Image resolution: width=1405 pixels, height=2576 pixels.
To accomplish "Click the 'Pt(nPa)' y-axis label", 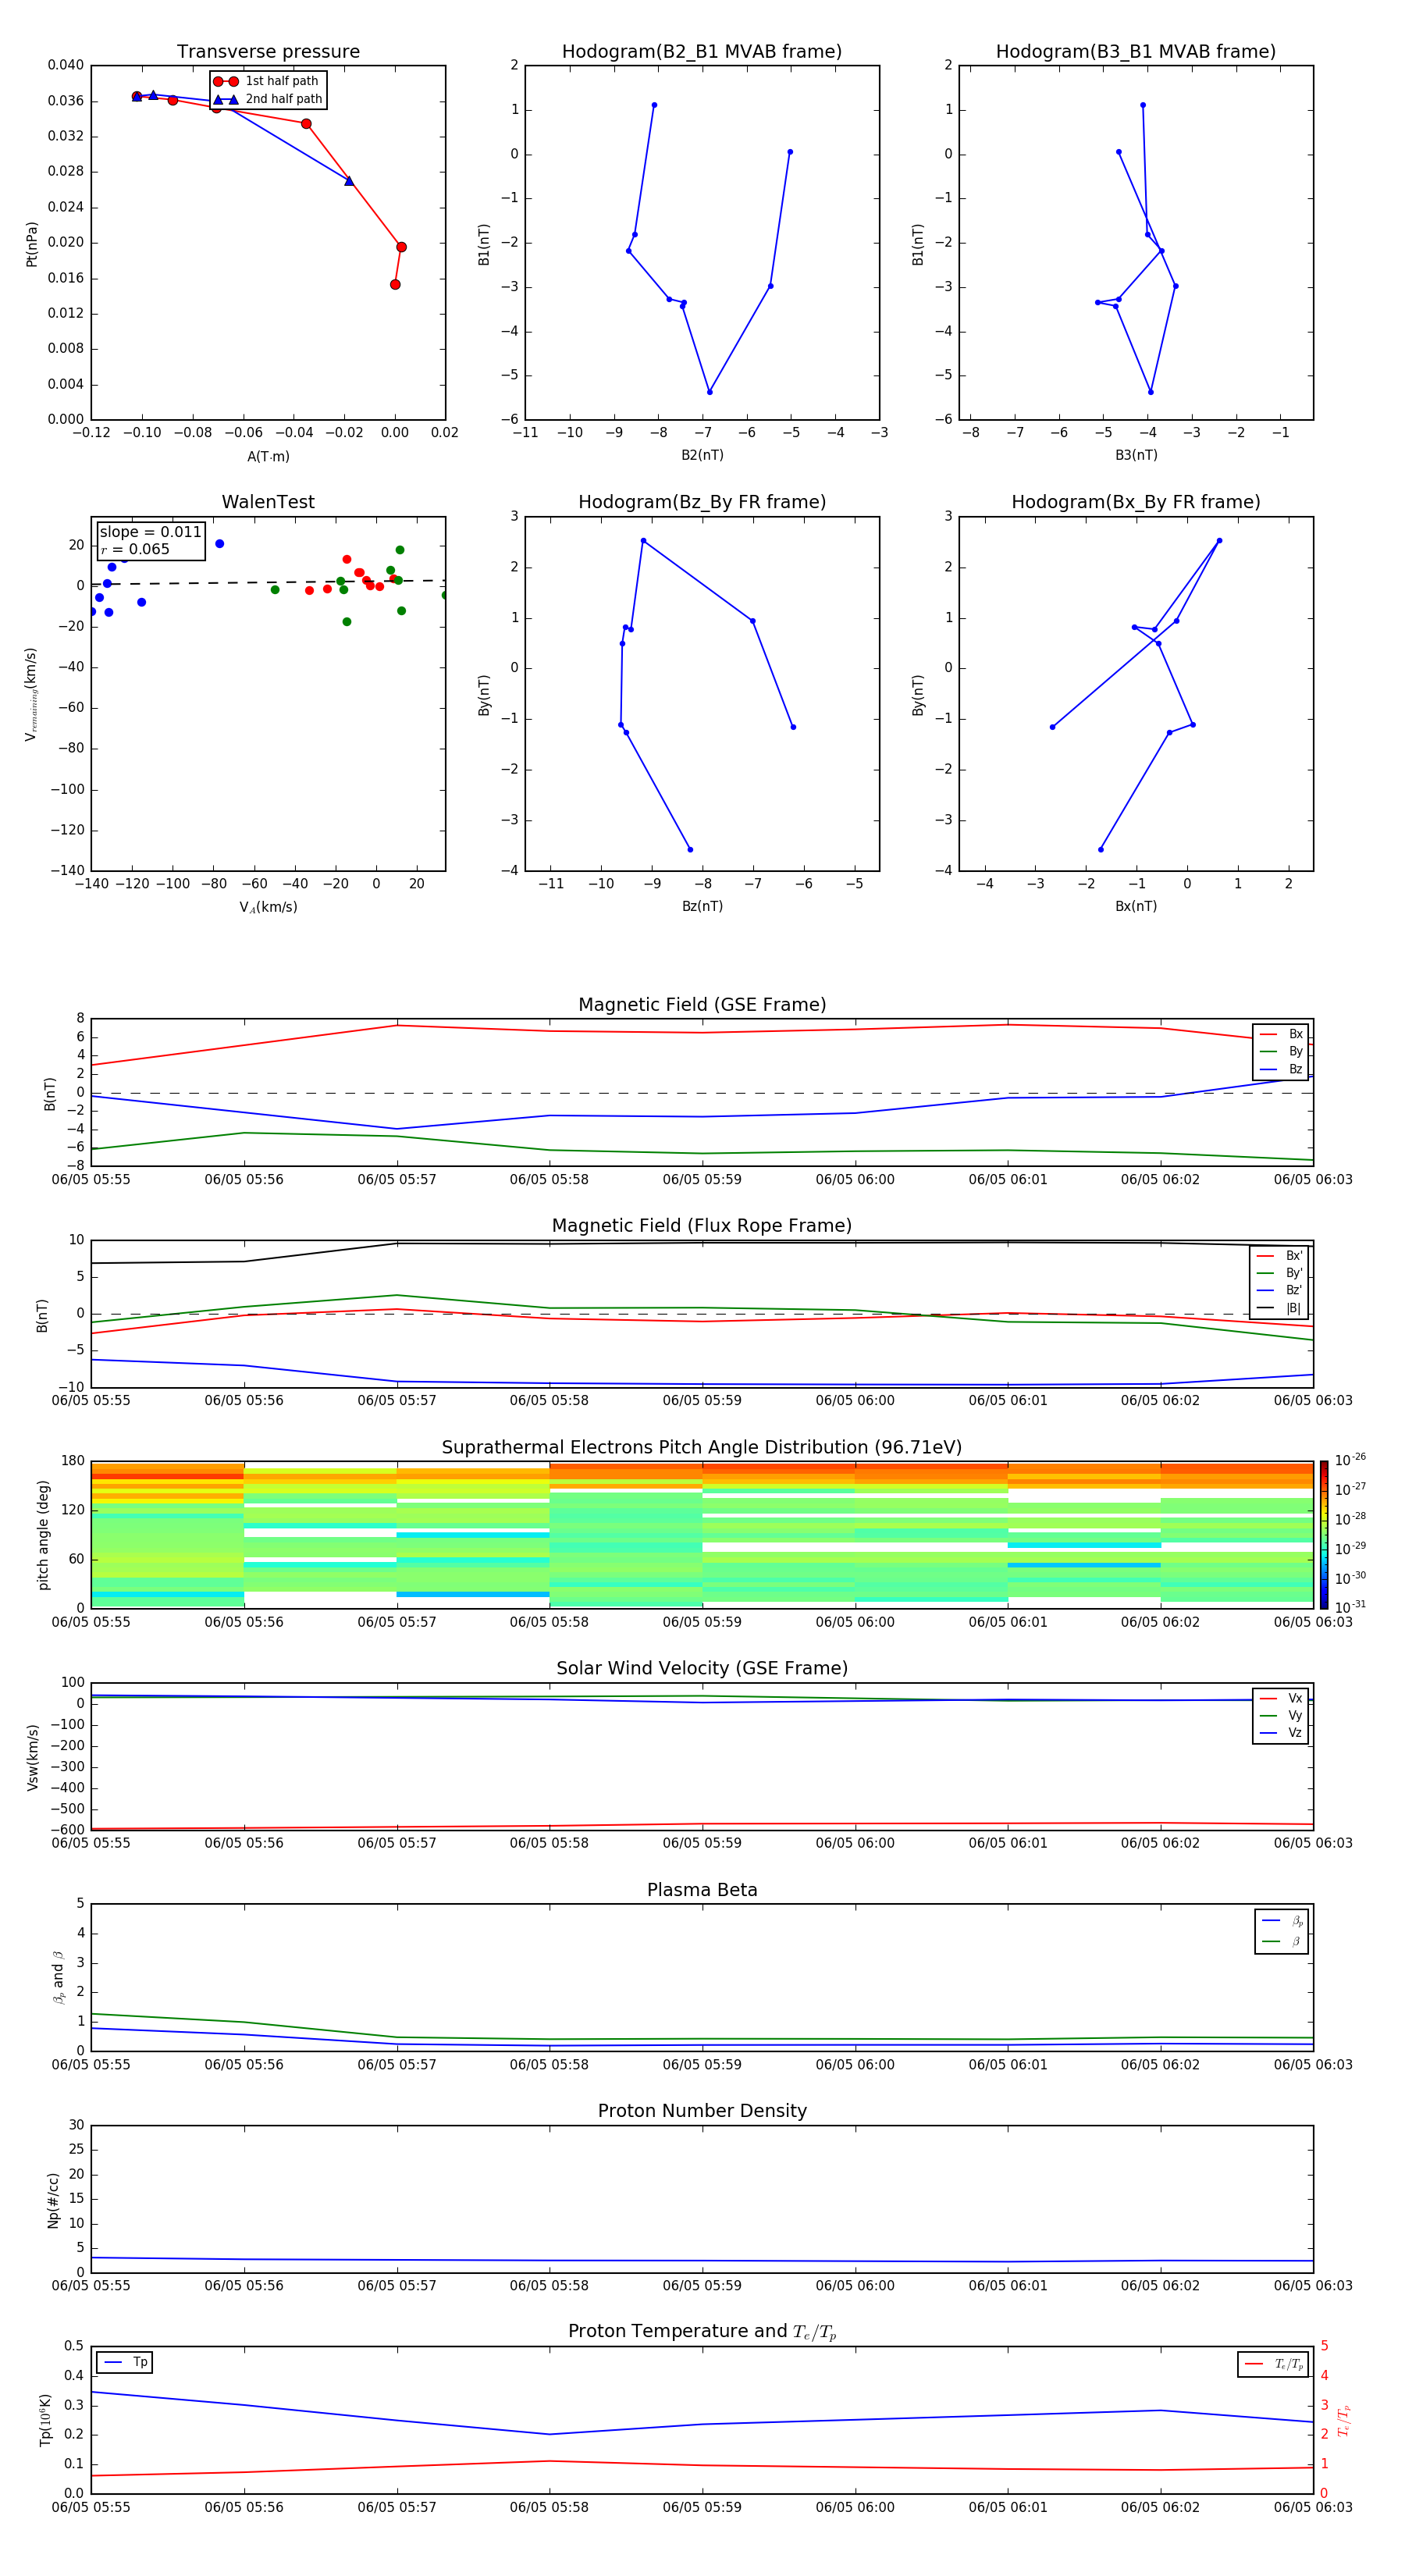I will click(31, 243).
